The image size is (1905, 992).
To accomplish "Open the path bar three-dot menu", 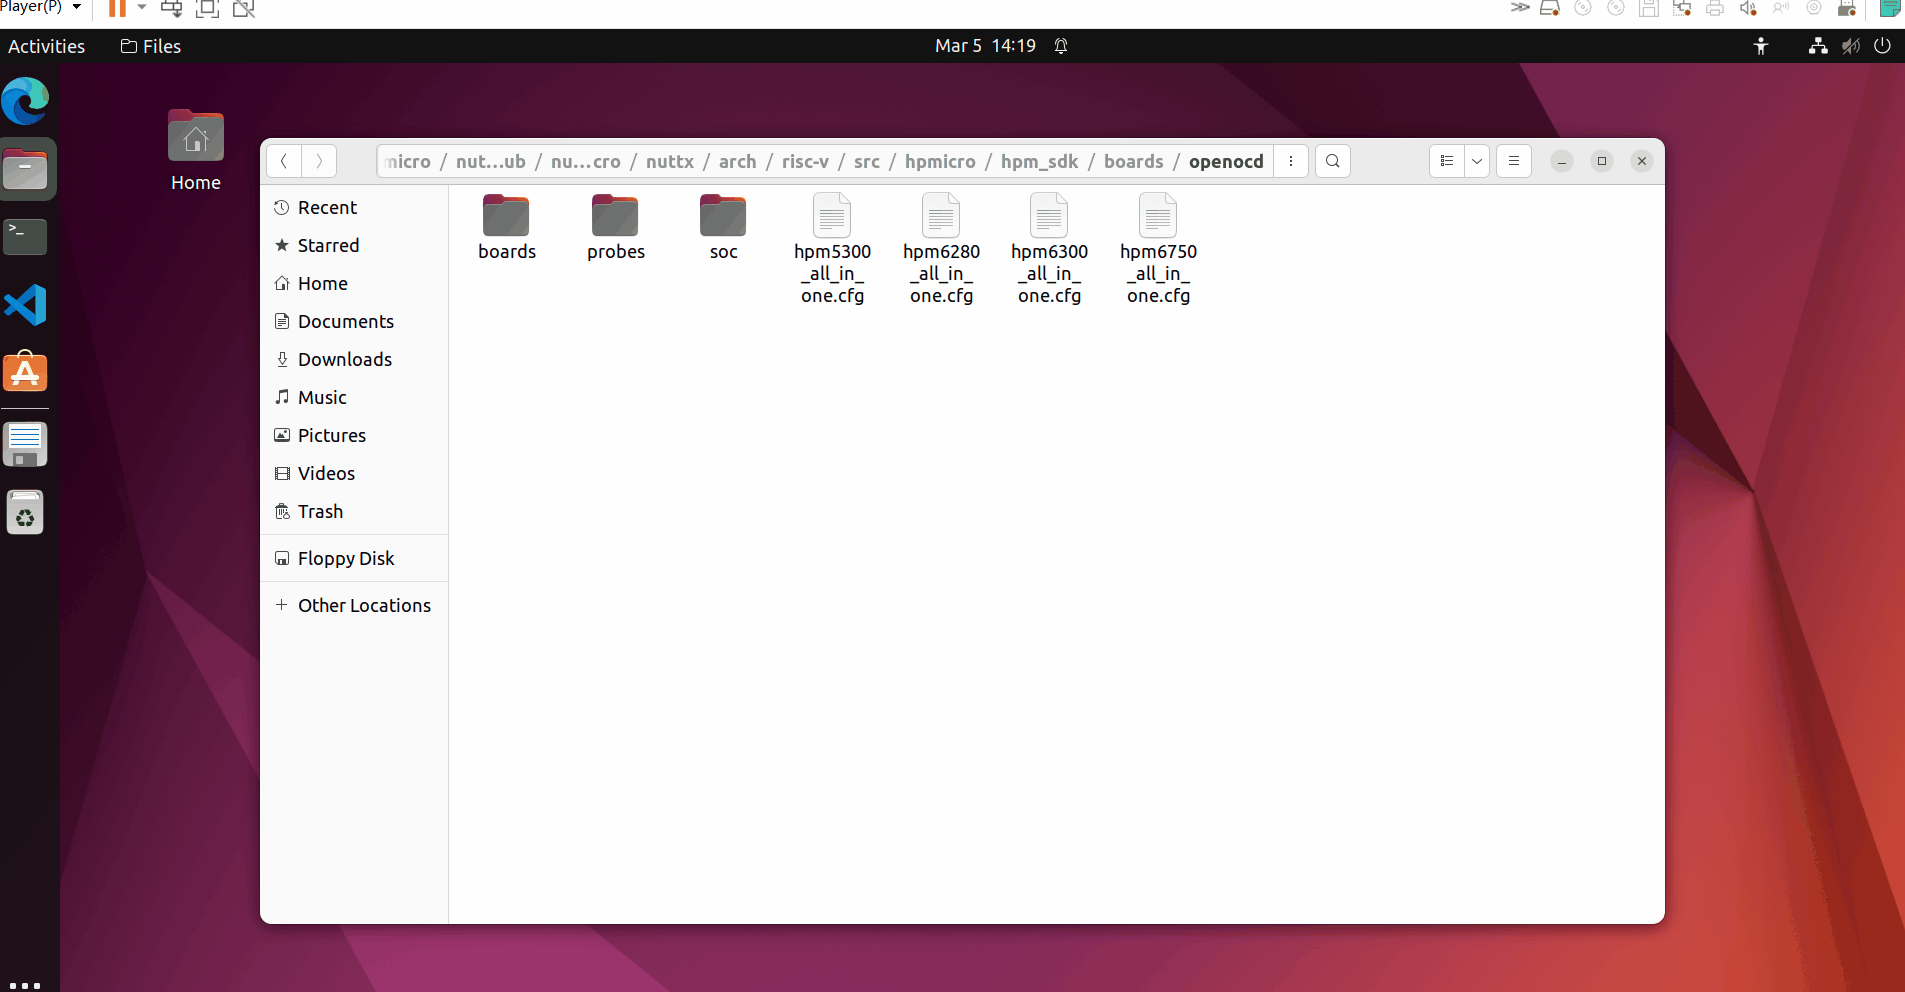I will (1291, 161).
